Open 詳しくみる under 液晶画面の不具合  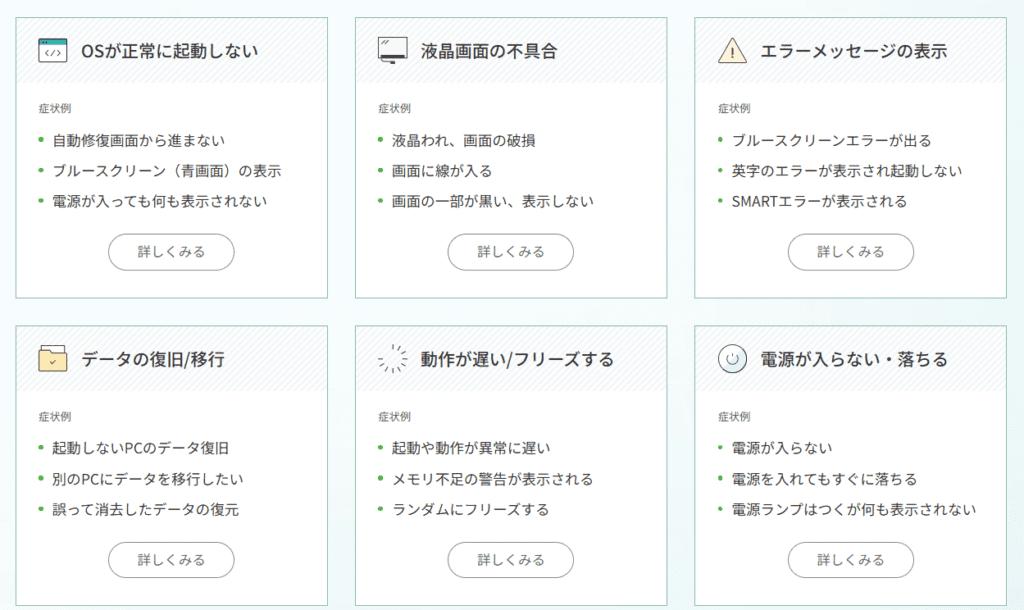click(x=511, y=252)
